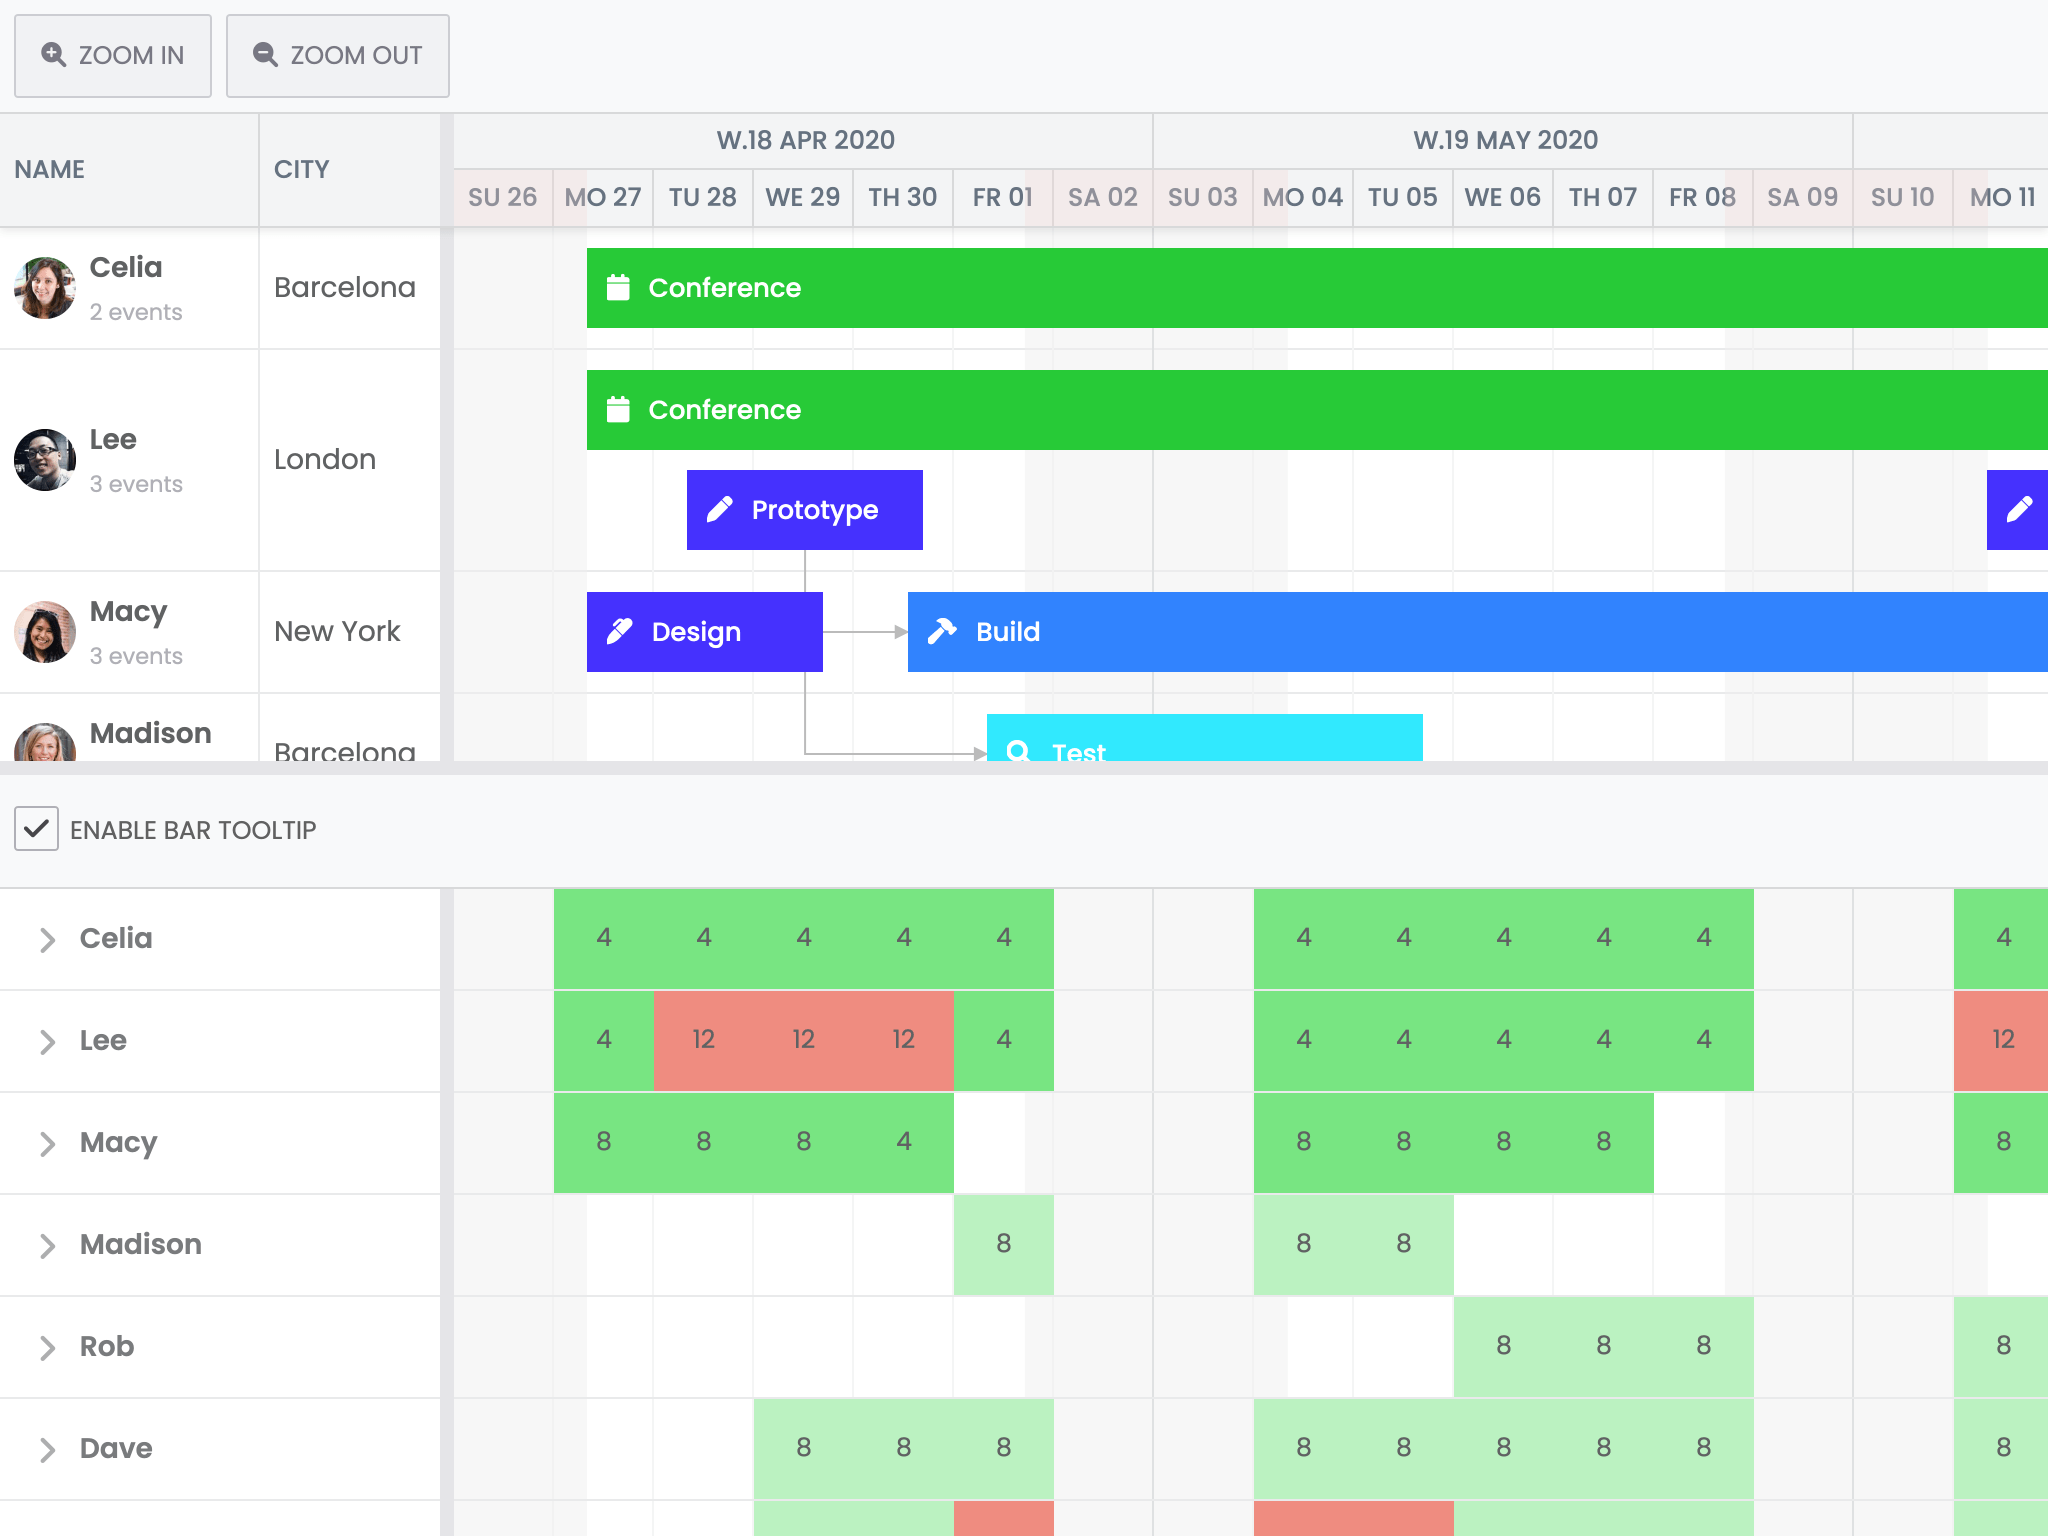Click the Zoom In button
Viewport: 2048px width, 1536px height.
pos(112,55)
